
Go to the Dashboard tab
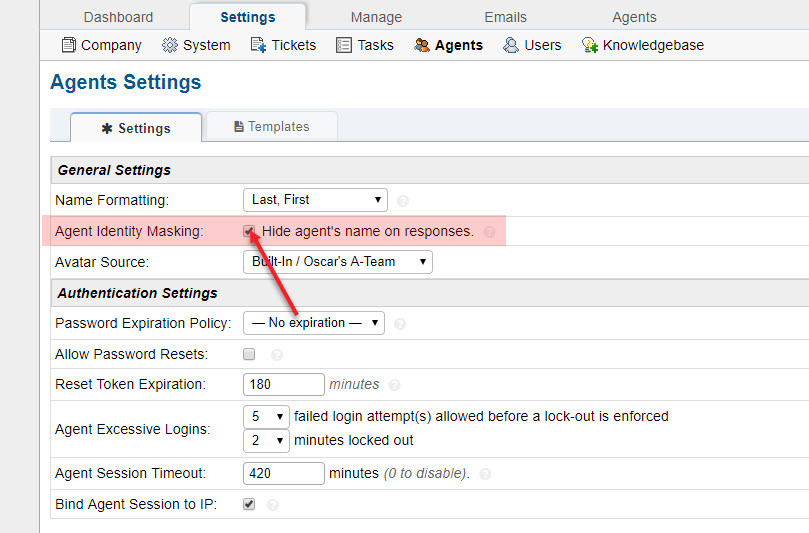[x=118, y=17]
